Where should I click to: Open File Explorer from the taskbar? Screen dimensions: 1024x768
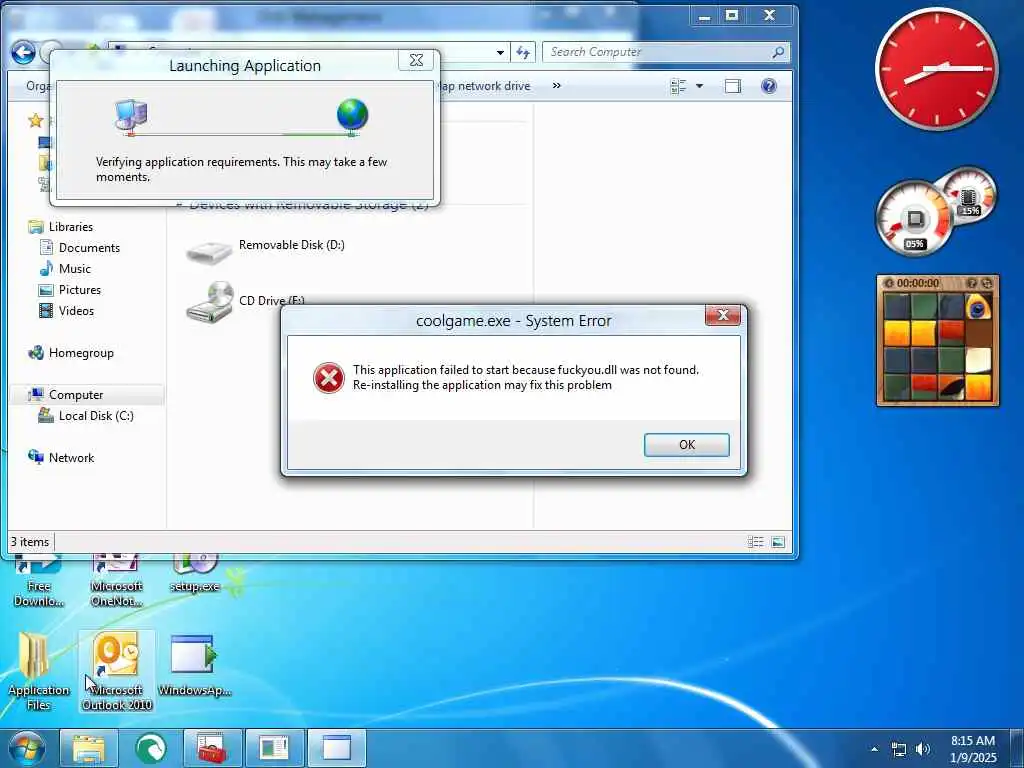tap(88, 748)
